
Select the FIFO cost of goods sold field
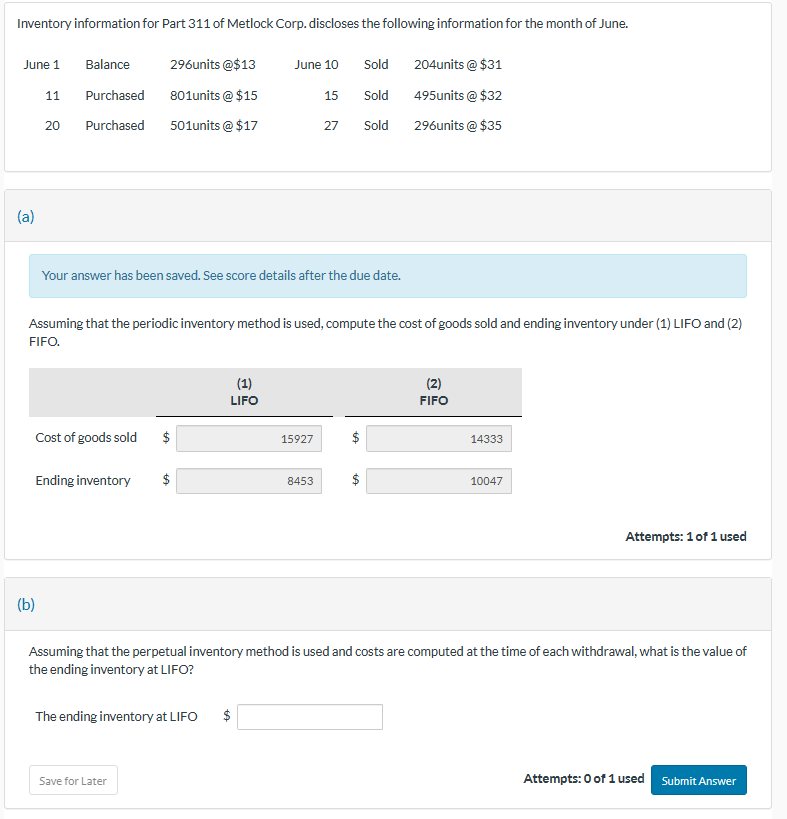438,437
